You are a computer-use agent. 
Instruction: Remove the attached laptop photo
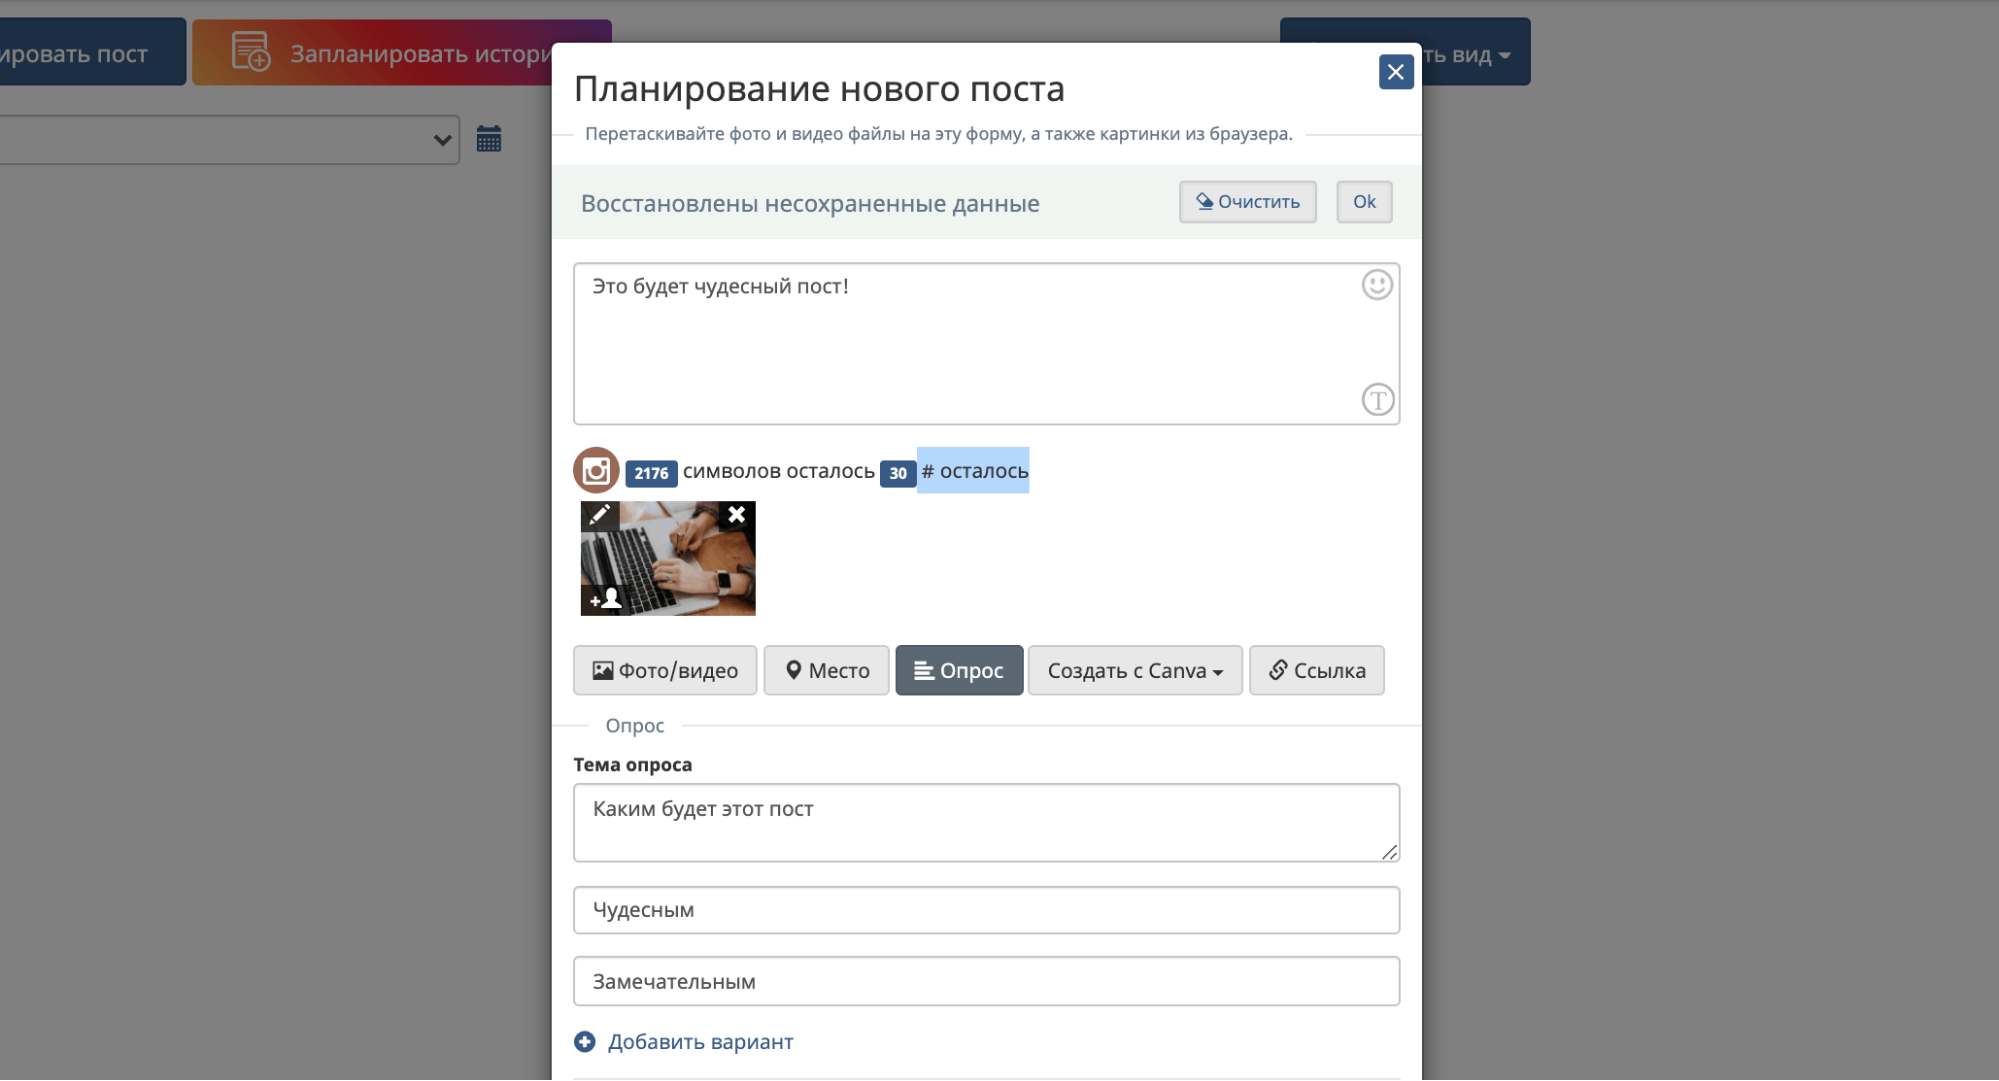[x=736, y=515]
